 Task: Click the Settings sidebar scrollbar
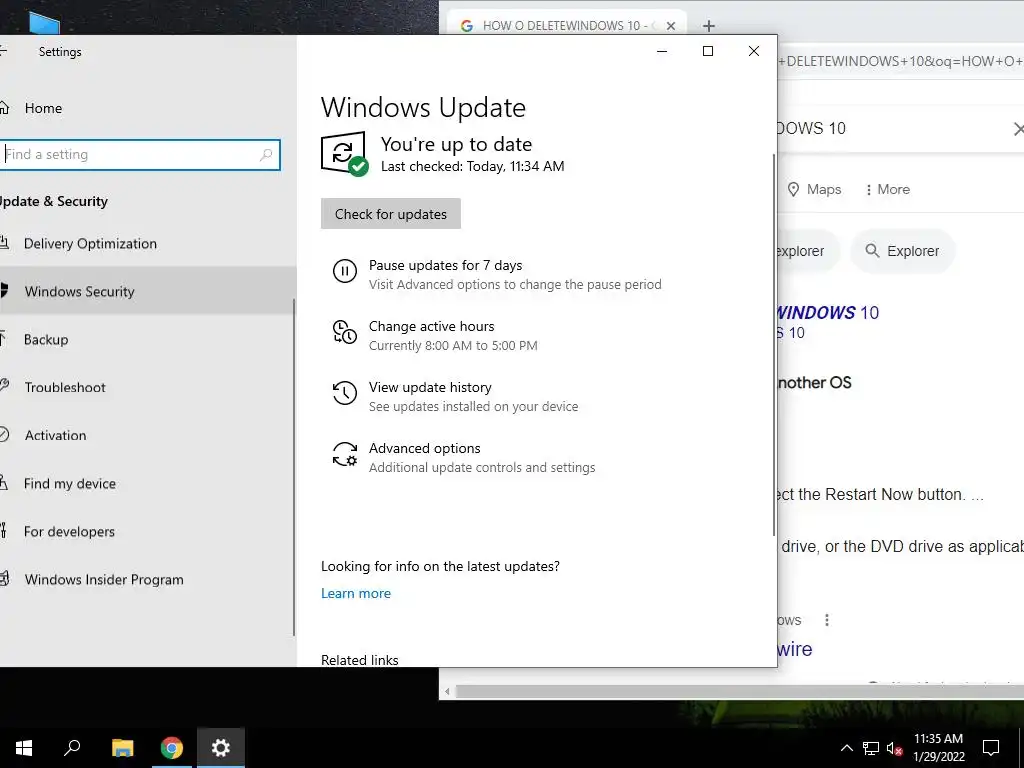click(294, 467)
